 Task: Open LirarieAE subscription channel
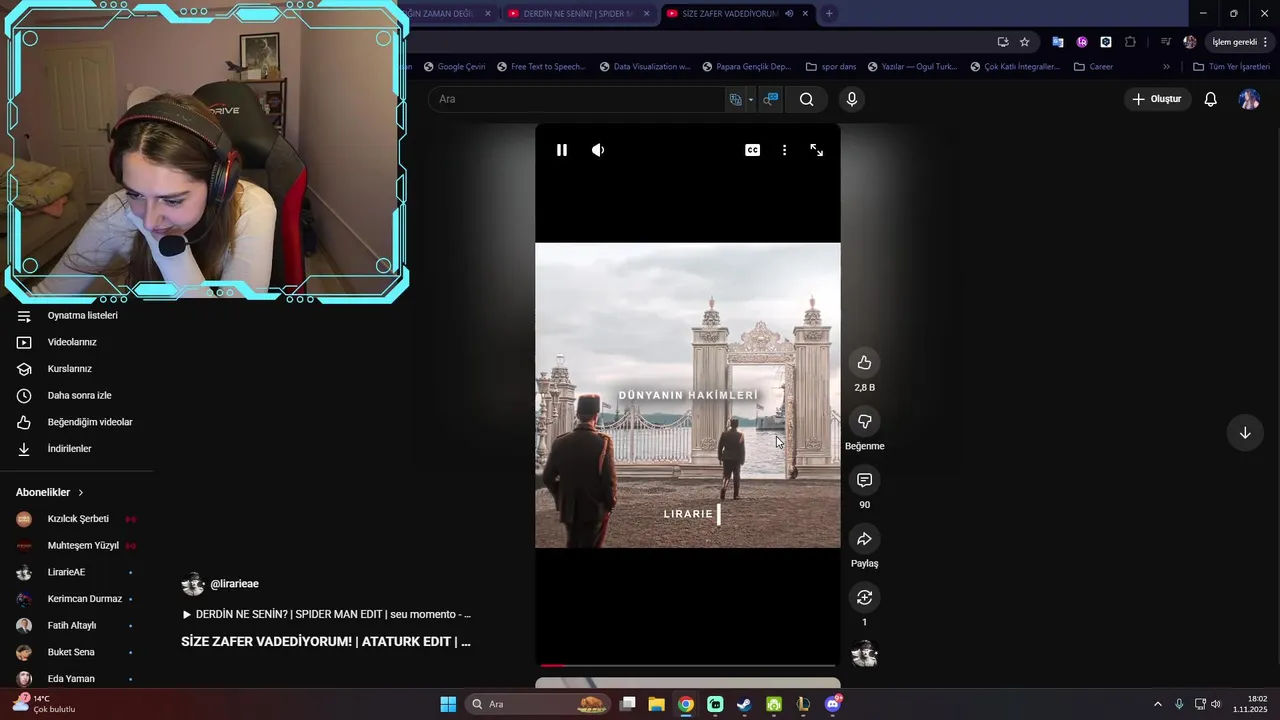(x=77, y=572)
